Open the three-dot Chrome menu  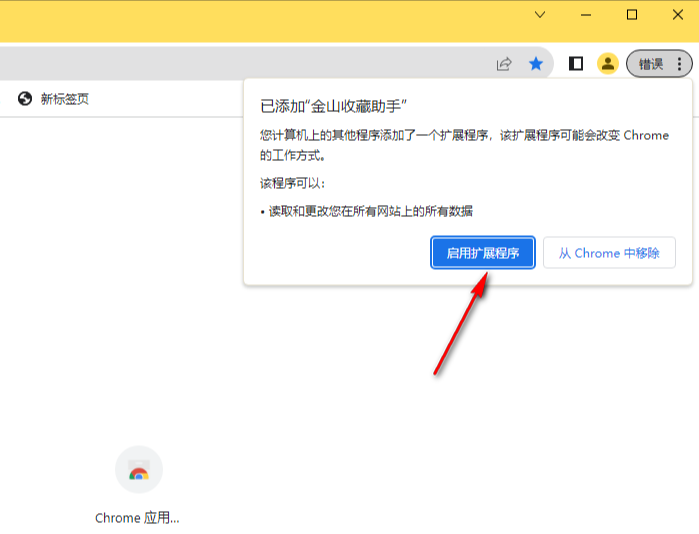[x=679, y=64]
